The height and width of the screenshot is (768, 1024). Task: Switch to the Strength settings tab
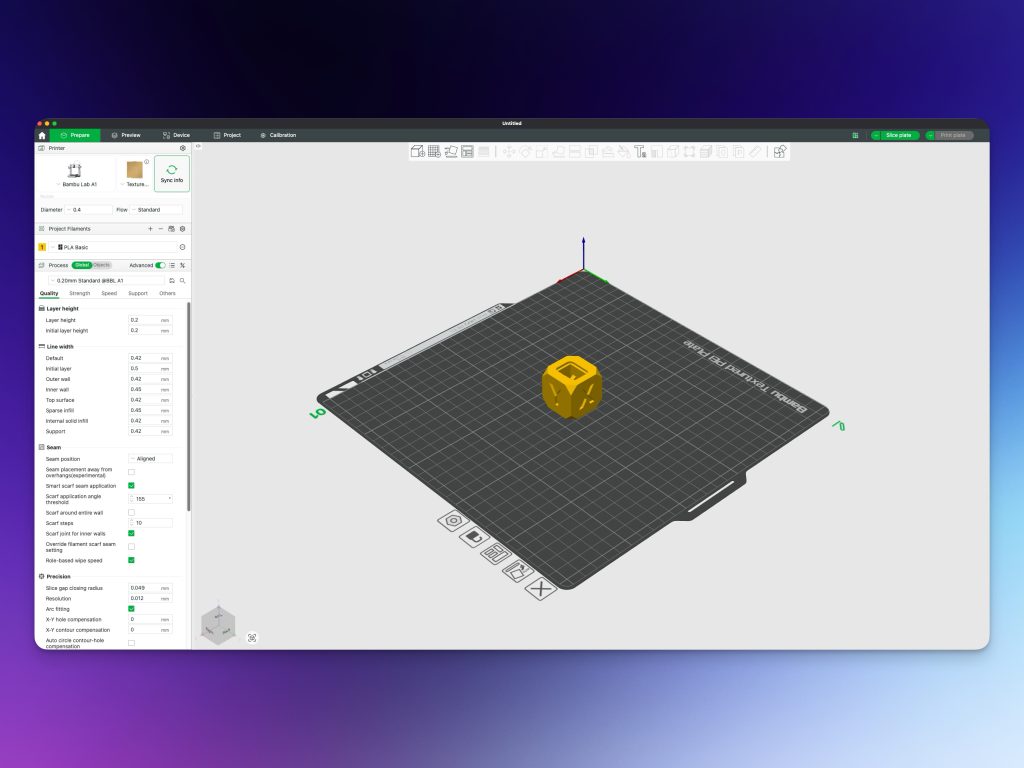[x=79, y=293]
